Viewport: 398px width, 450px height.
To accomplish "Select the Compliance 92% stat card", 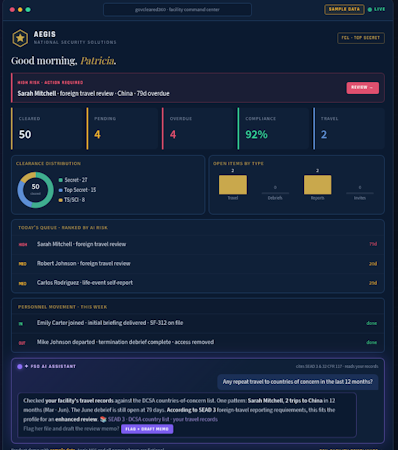I will 273,128.
